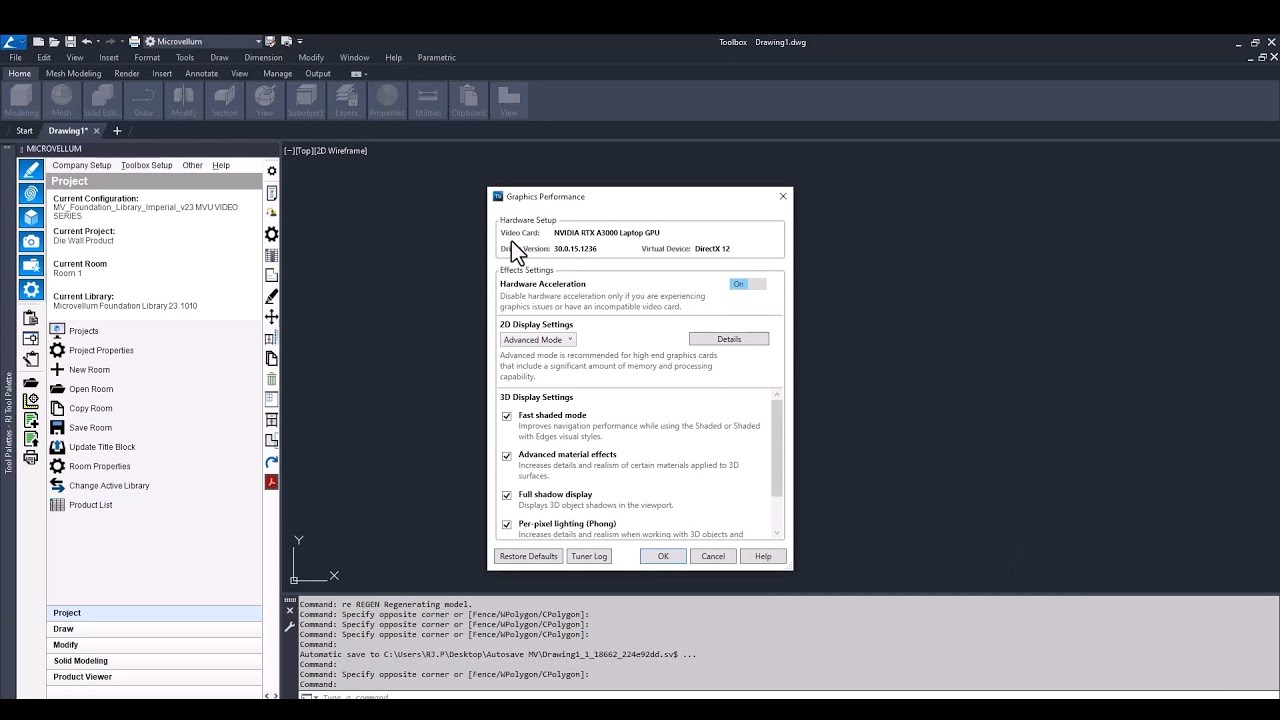Expand the Modeling ribbon panel
The image size is (1280, 720).
[22, 100]
